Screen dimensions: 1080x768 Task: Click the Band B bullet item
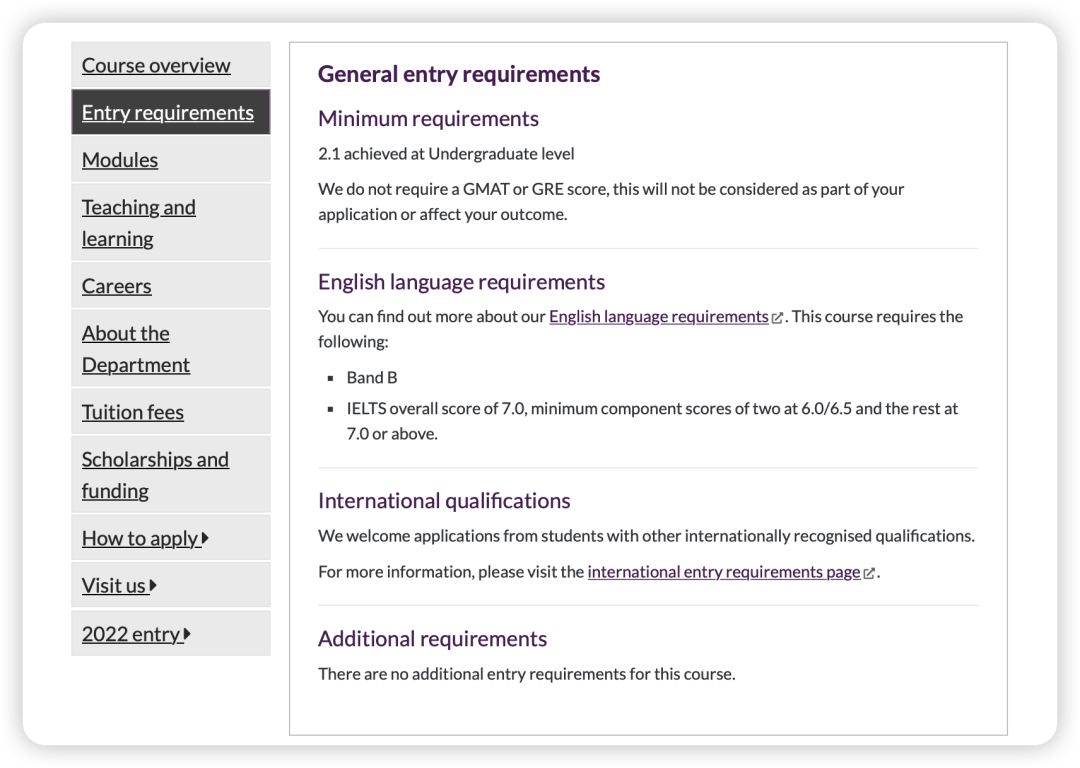[372, 378]
